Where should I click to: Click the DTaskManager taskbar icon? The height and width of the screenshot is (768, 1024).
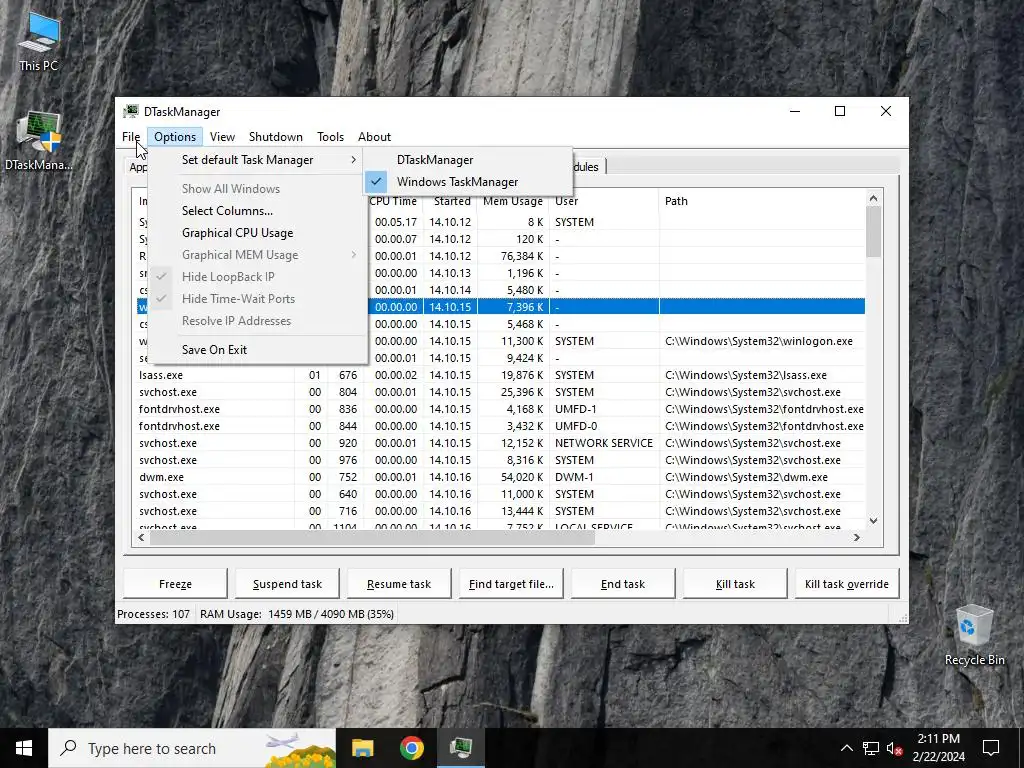[461, 748]
